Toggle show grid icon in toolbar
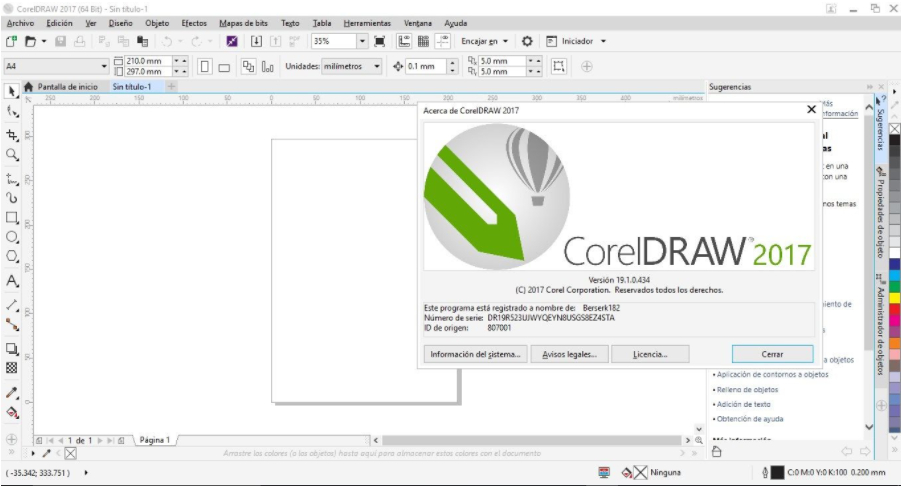This screenshot has width=901, height=486. click(x=423, y=41)
